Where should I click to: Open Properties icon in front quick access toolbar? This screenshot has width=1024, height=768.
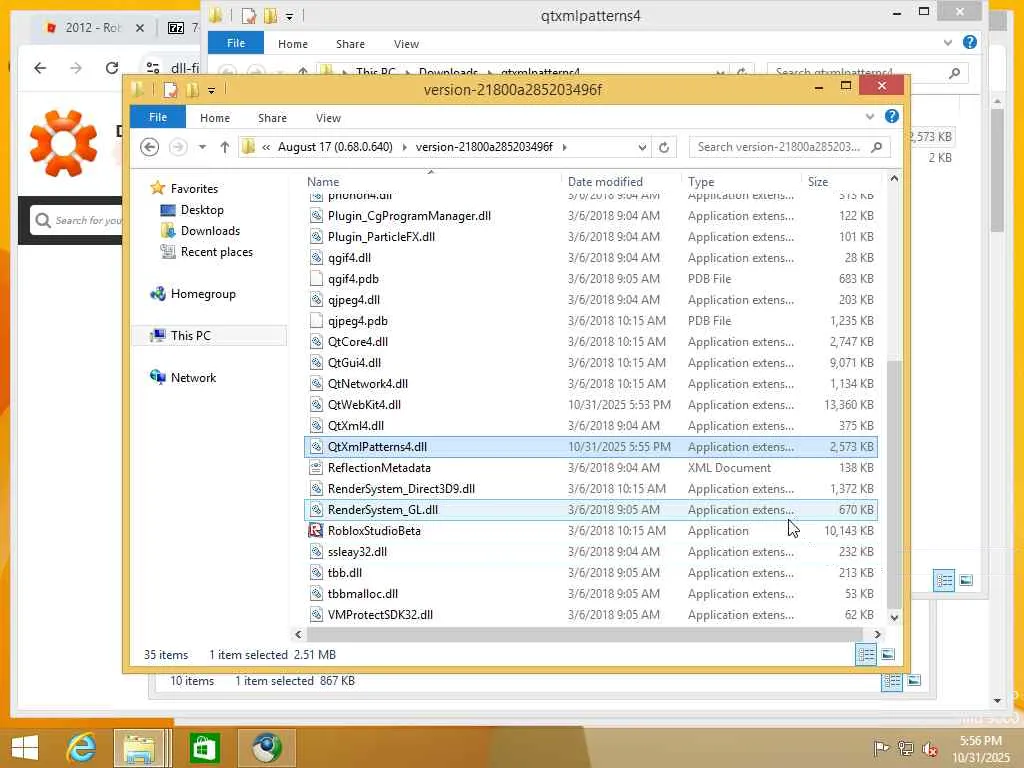pyautogui.click(x=170, y=89)
